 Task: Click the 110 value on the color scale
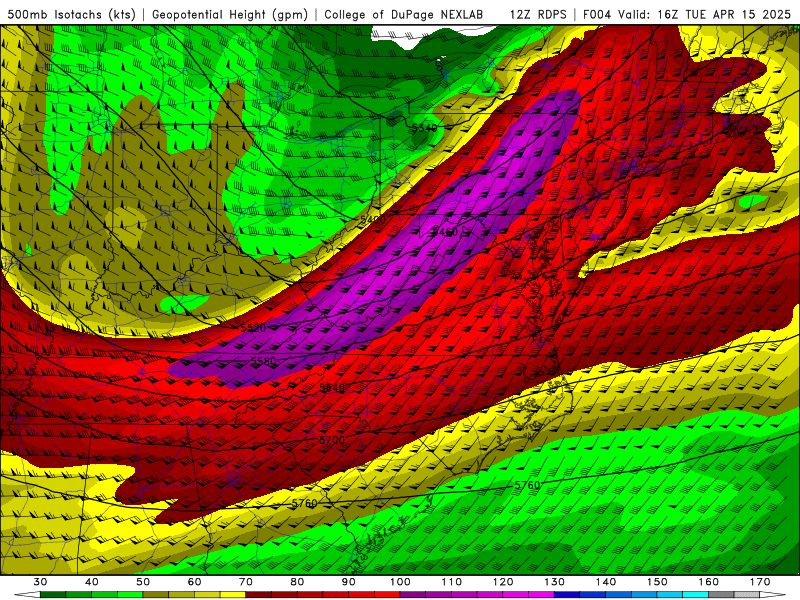tap(452, 582)
